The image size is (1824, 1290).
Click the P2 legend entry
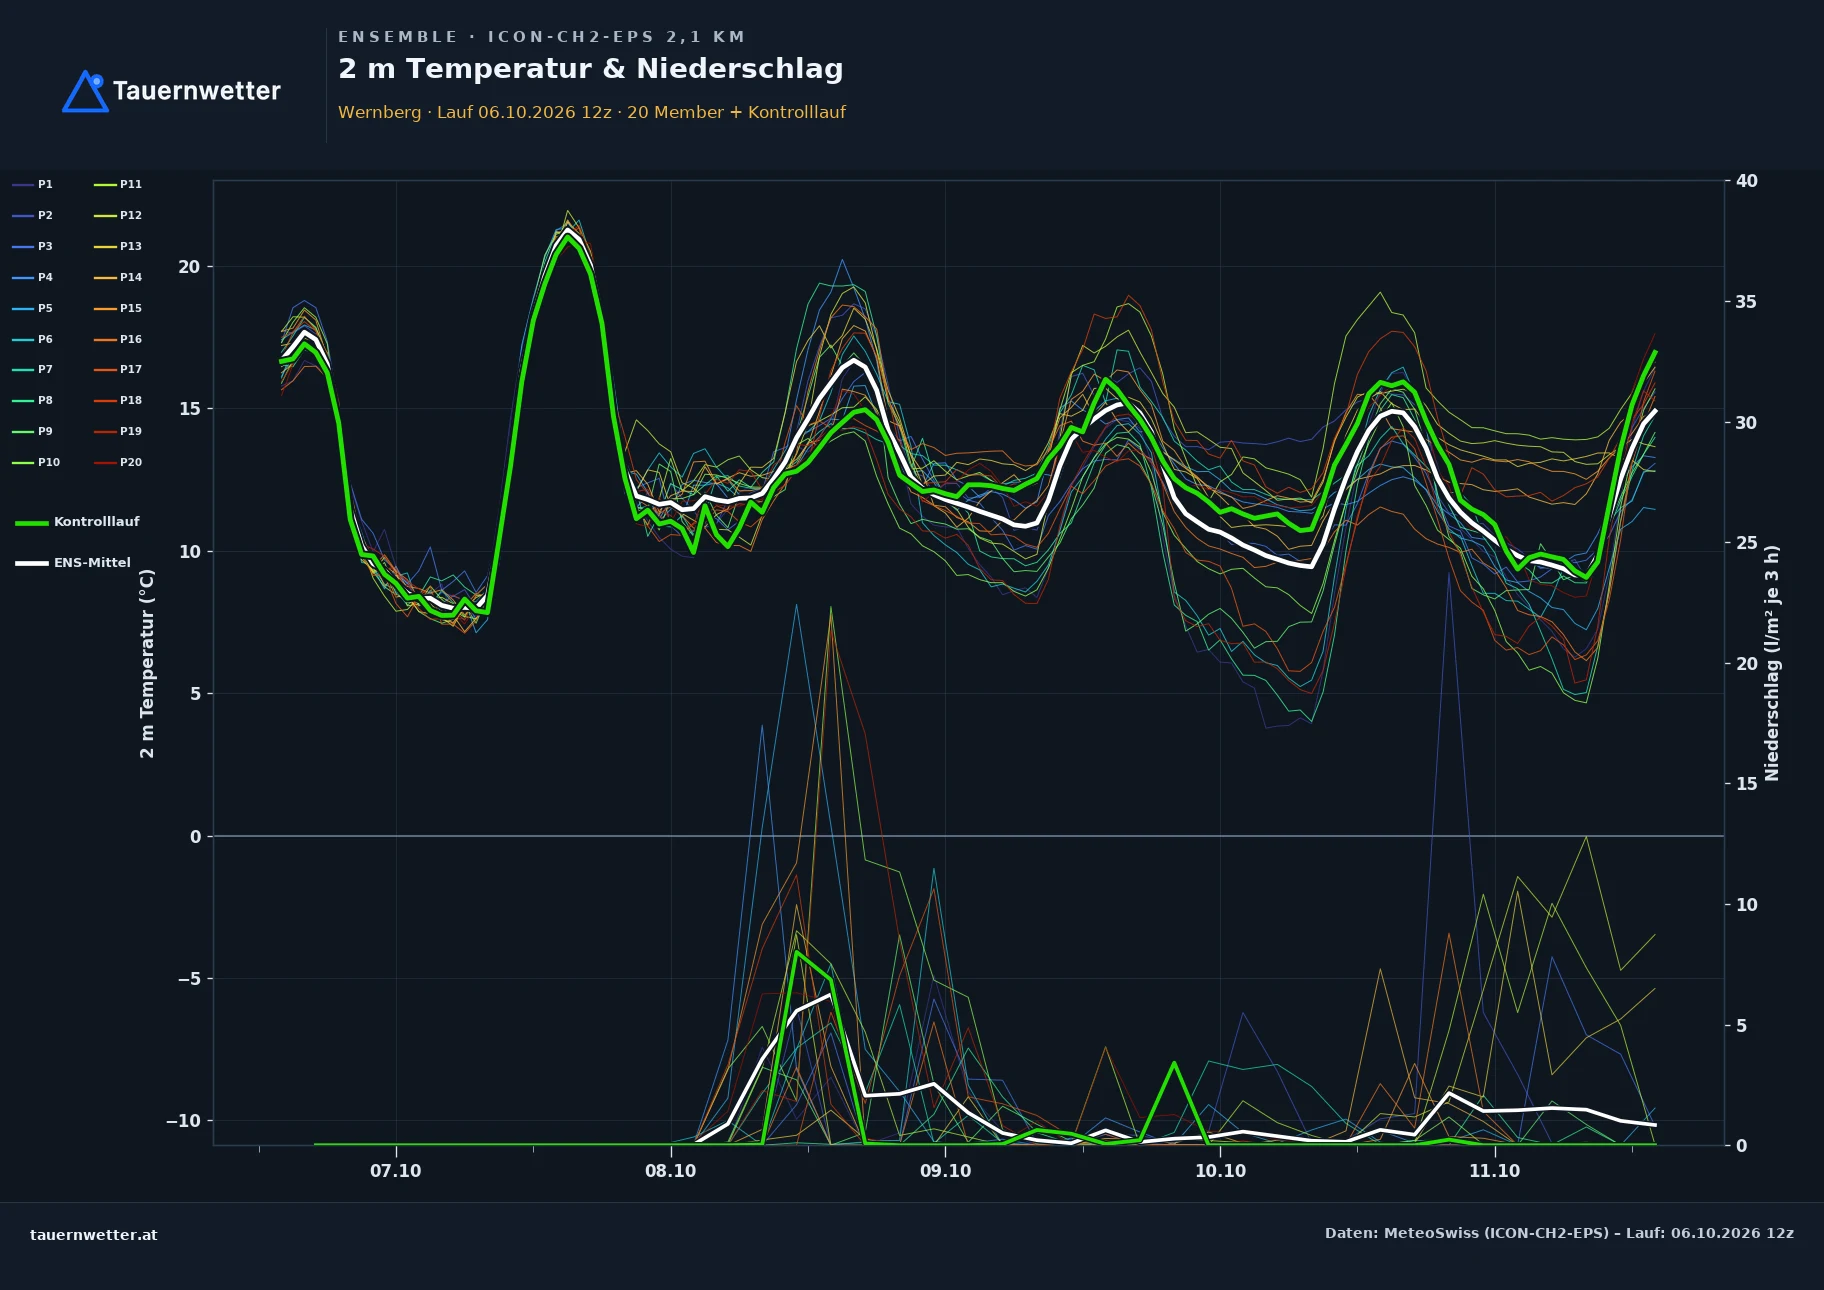[33, 215]
